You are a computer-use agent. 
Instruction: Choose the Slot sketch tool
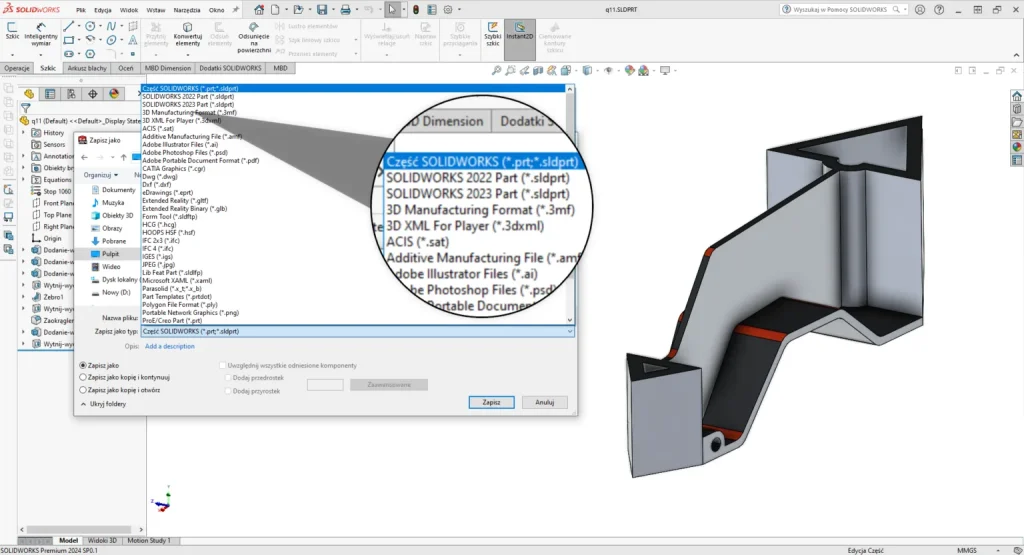[x=69, y=54]
